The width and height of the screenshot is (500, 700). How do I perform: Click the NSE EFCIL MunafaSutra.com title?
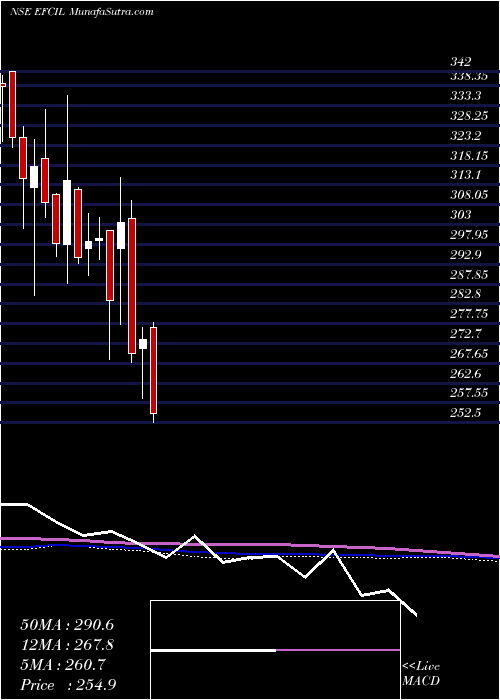tap(82, 12)
